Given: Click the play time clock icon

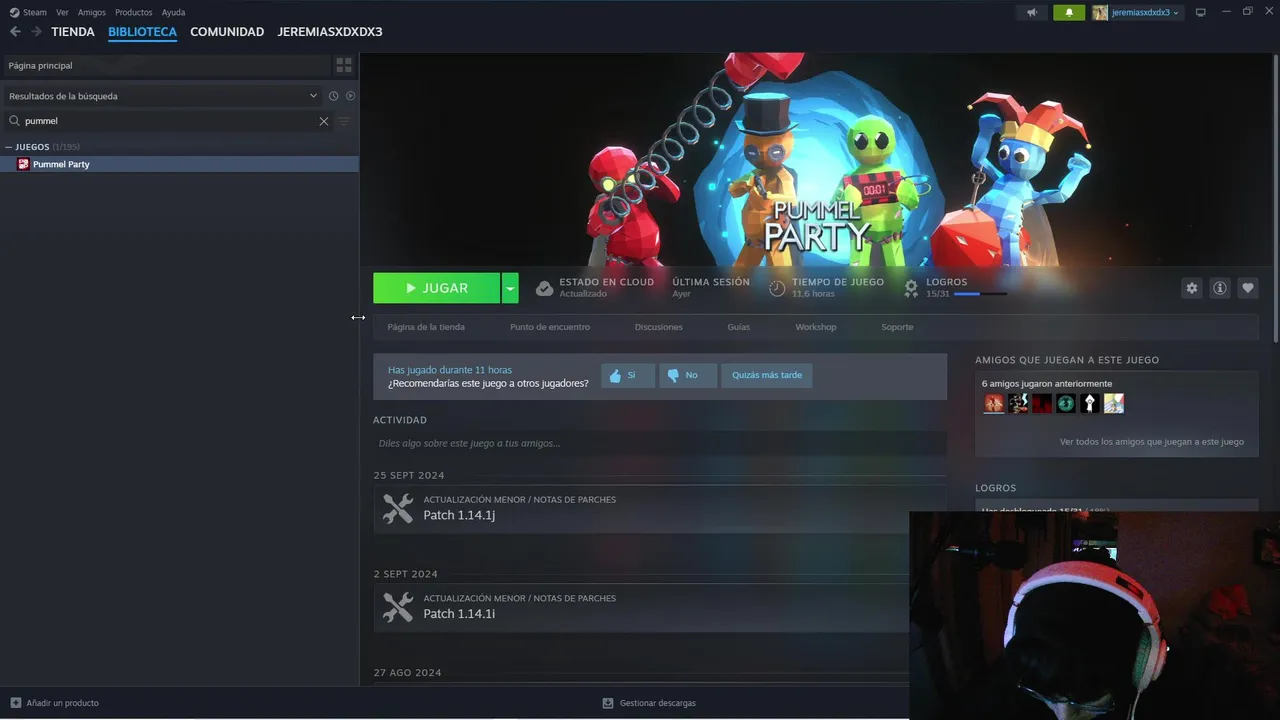Looking at the screenshot, I should click(x=777, y=288).
